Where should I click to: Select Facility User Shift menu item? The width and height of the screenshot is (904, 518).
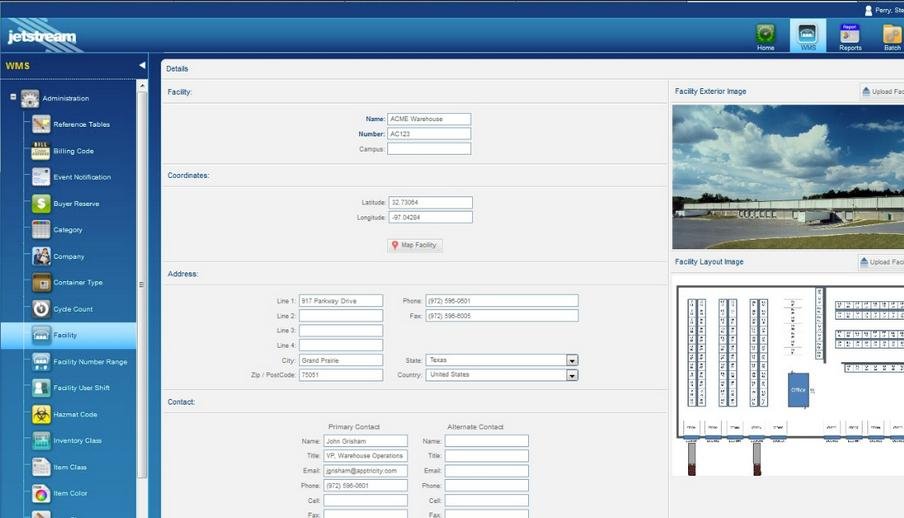point(82,388)
